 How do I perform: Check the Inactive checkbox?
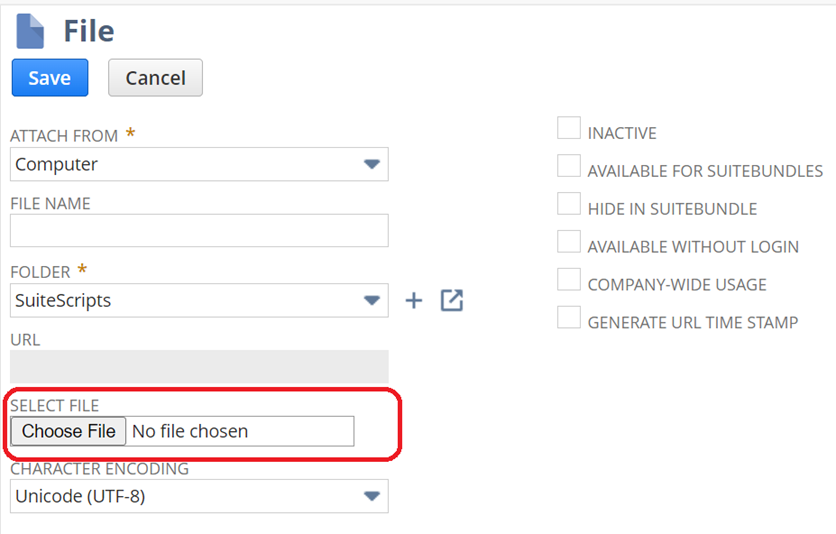569,129
